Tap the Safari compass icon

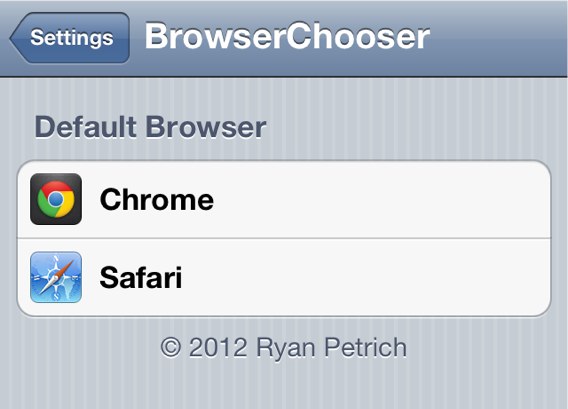[x=56, y=277]
